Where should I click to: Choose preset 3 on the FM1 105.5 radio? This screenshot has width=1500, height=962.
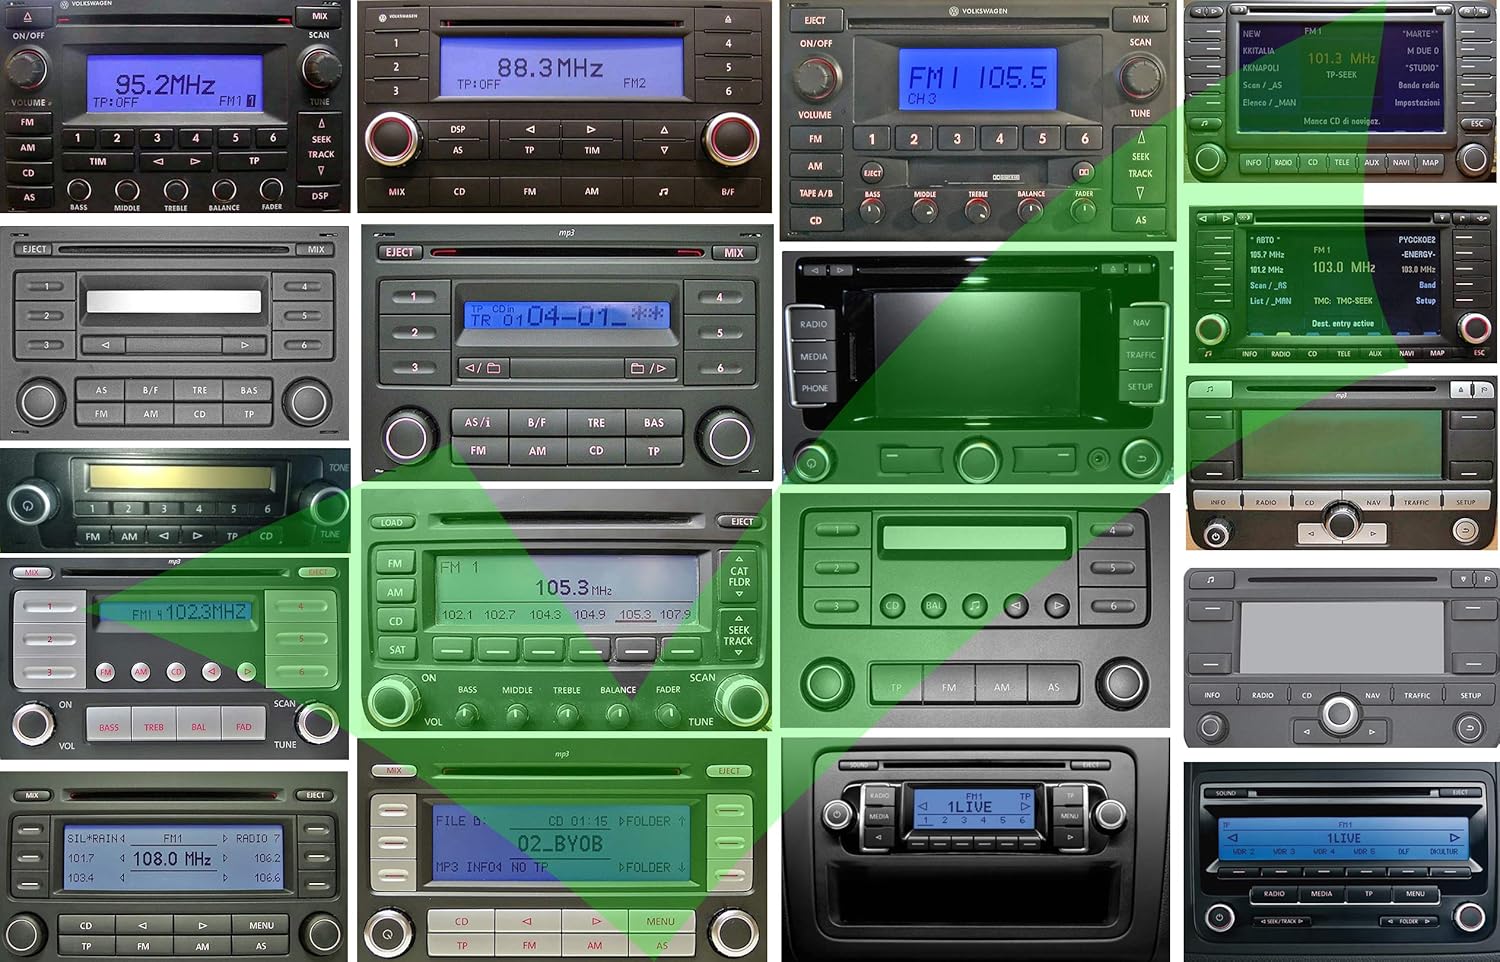[x=957, y=139]
